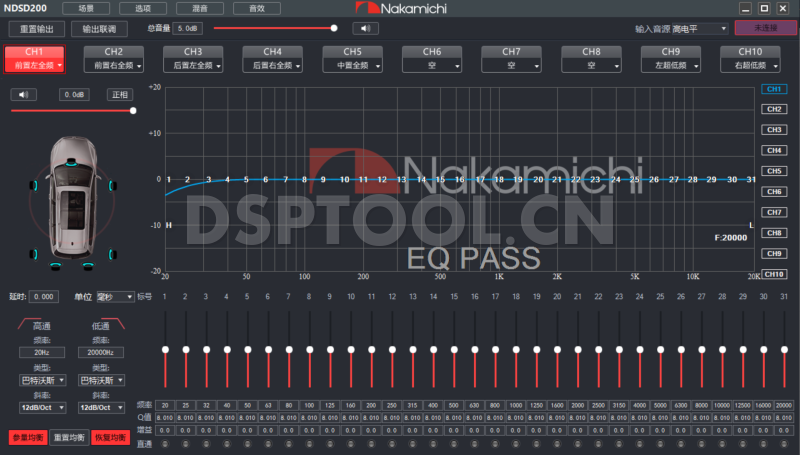
Task: Open the 场景 menu
Action: point(86,9)
